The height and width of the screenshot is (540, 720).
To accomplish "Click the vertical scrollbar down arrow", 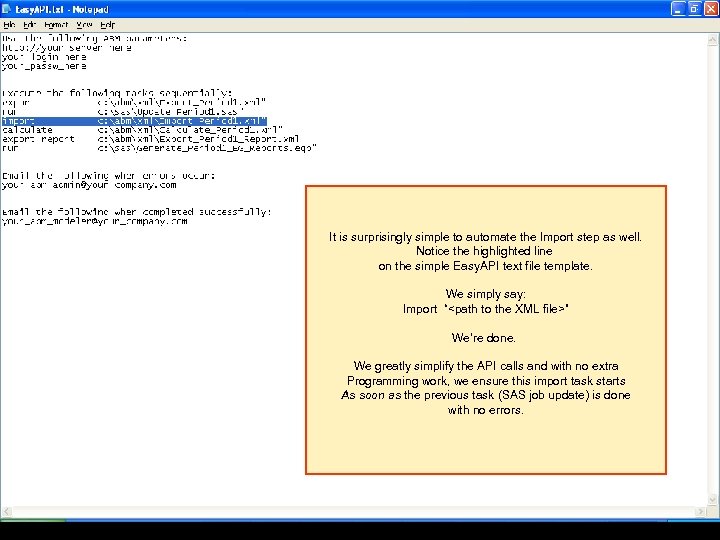I will [712, 500].
